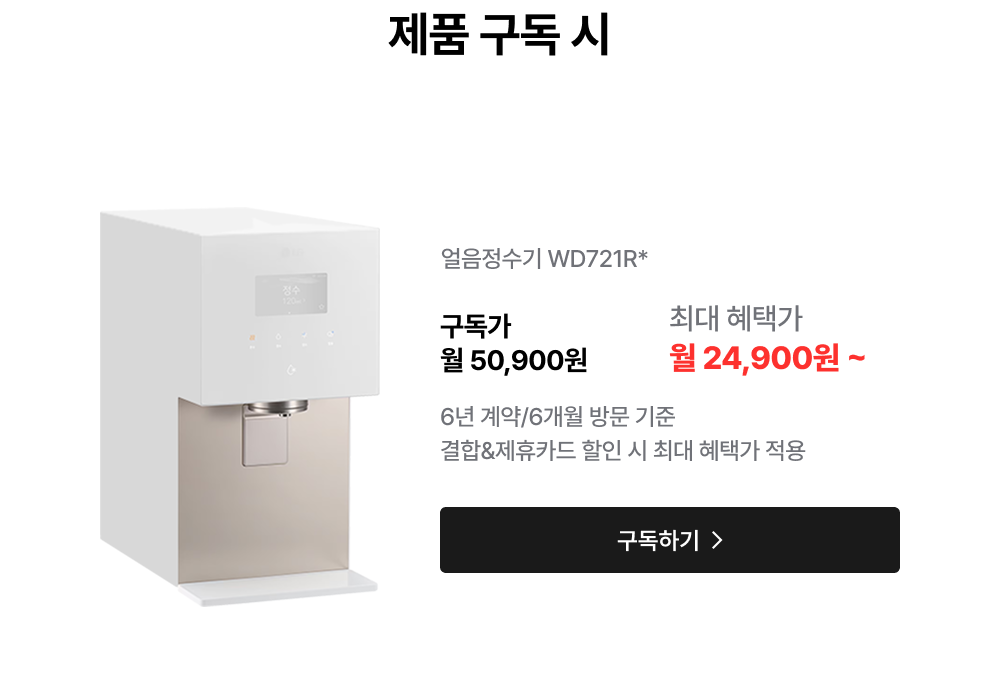Select the red 월 24,900원 benefit price
This screenshot has height=687, width=1000.
pos(767,358)
